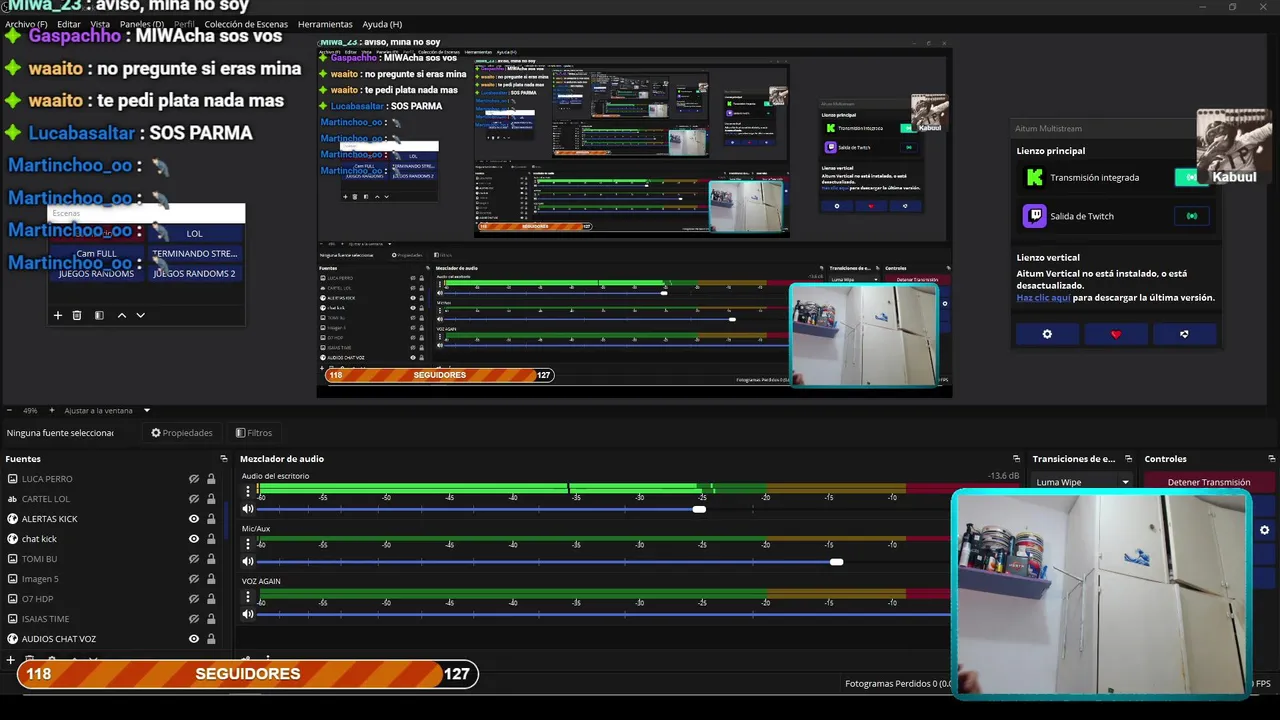Mute Mic/Aux speaker icon
Image resolution: width=1280 pixels, height=720 pixels.
(x=248, y=561)
